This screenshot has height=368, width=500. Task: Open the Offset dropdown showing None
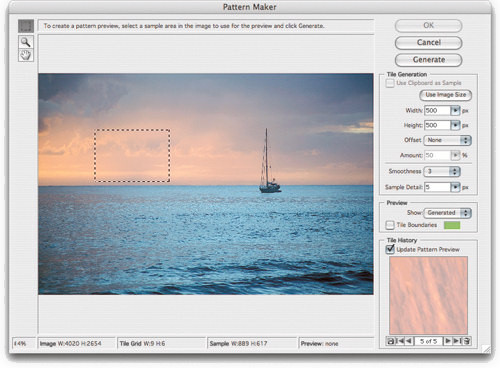tap(447, 140)
